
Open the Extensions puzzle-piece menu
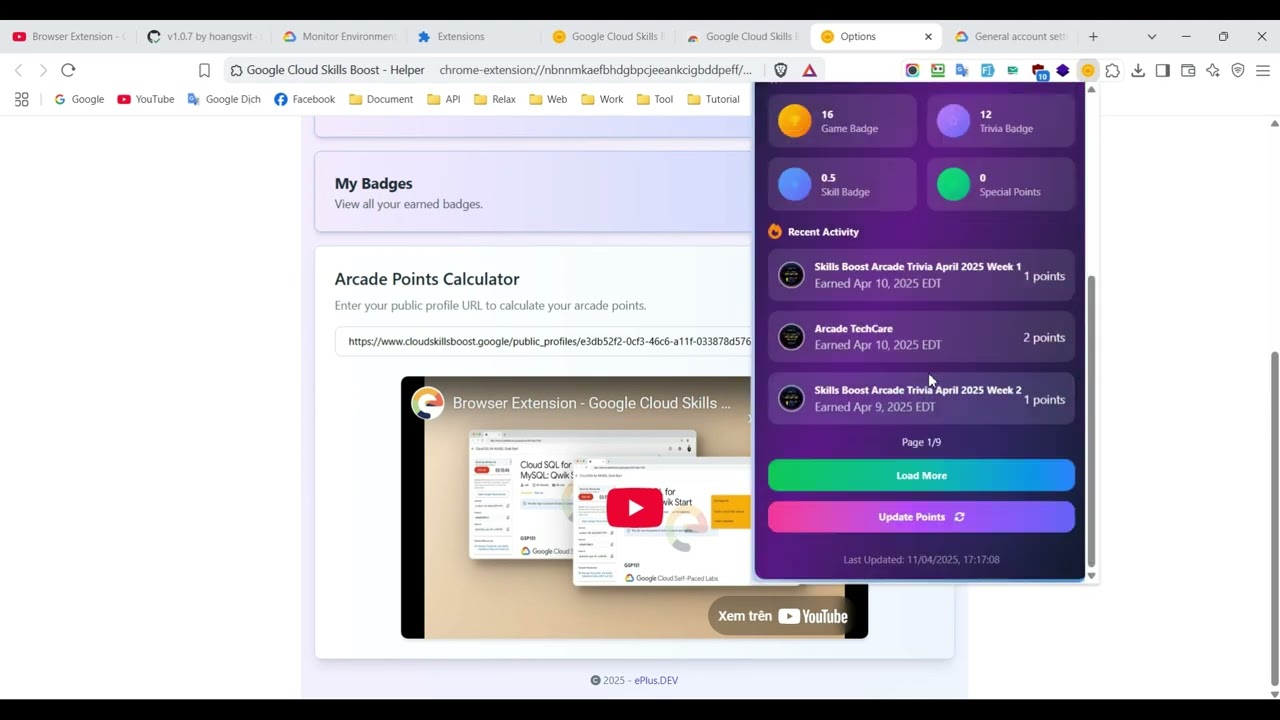1112,70
